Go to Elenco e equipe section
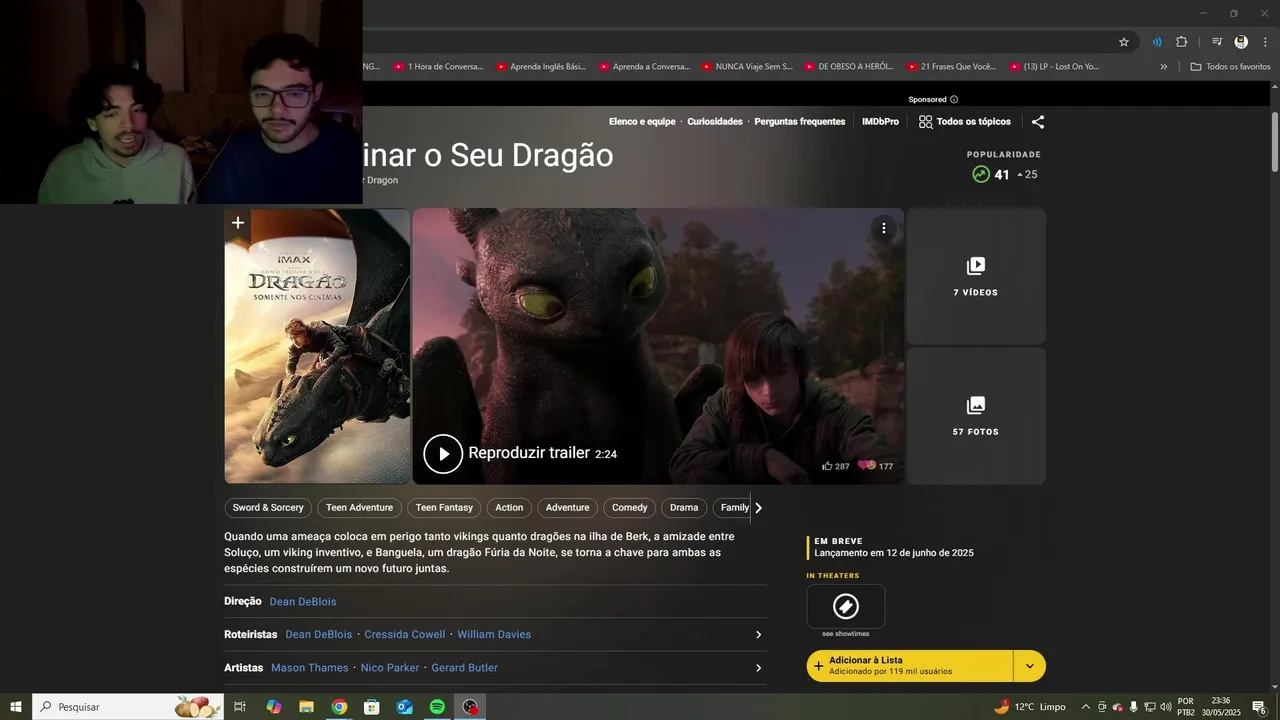The height and width of the screenshot is (720, 1280). point(642,122)
